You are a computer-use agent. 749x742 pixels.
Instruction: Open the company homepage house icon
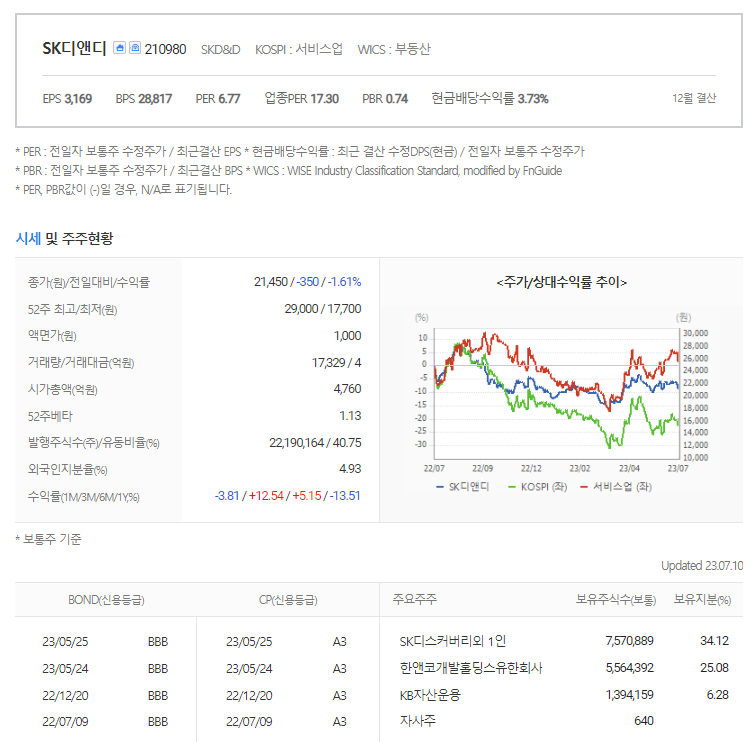click(119, 48)
